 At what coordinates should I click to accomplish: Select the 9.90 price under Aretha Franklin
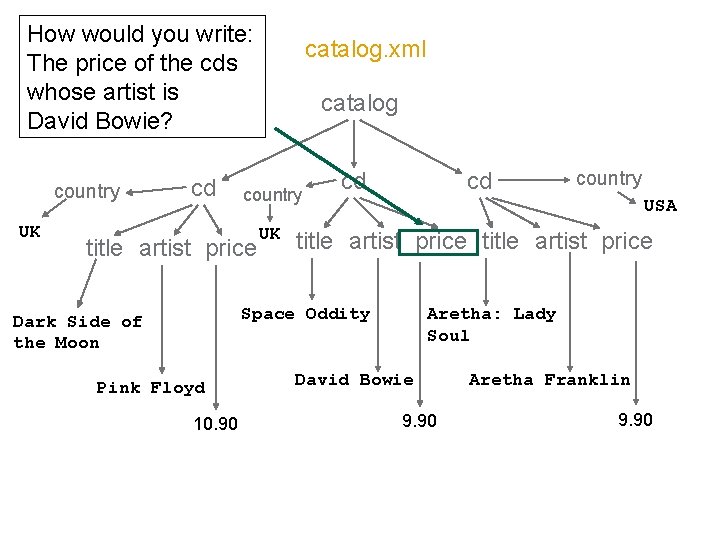click(x=635, y=420)
